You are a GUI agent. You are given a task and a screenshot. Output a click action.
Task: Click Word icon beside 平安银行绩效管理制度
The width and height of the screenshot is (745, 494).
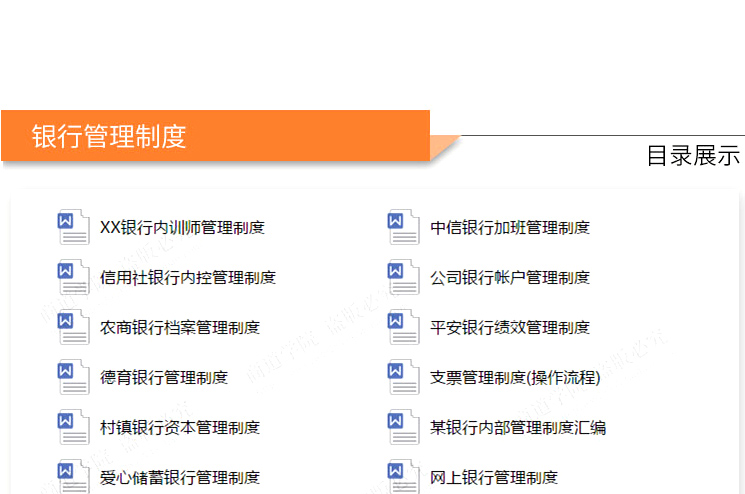(x=403, y=327)
